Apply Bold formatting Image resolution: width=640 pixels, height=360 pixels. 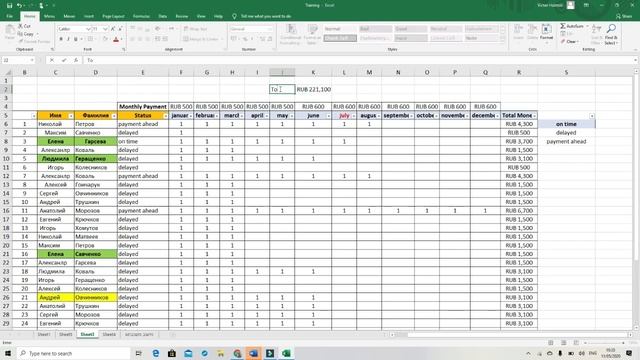coord(61,39)
